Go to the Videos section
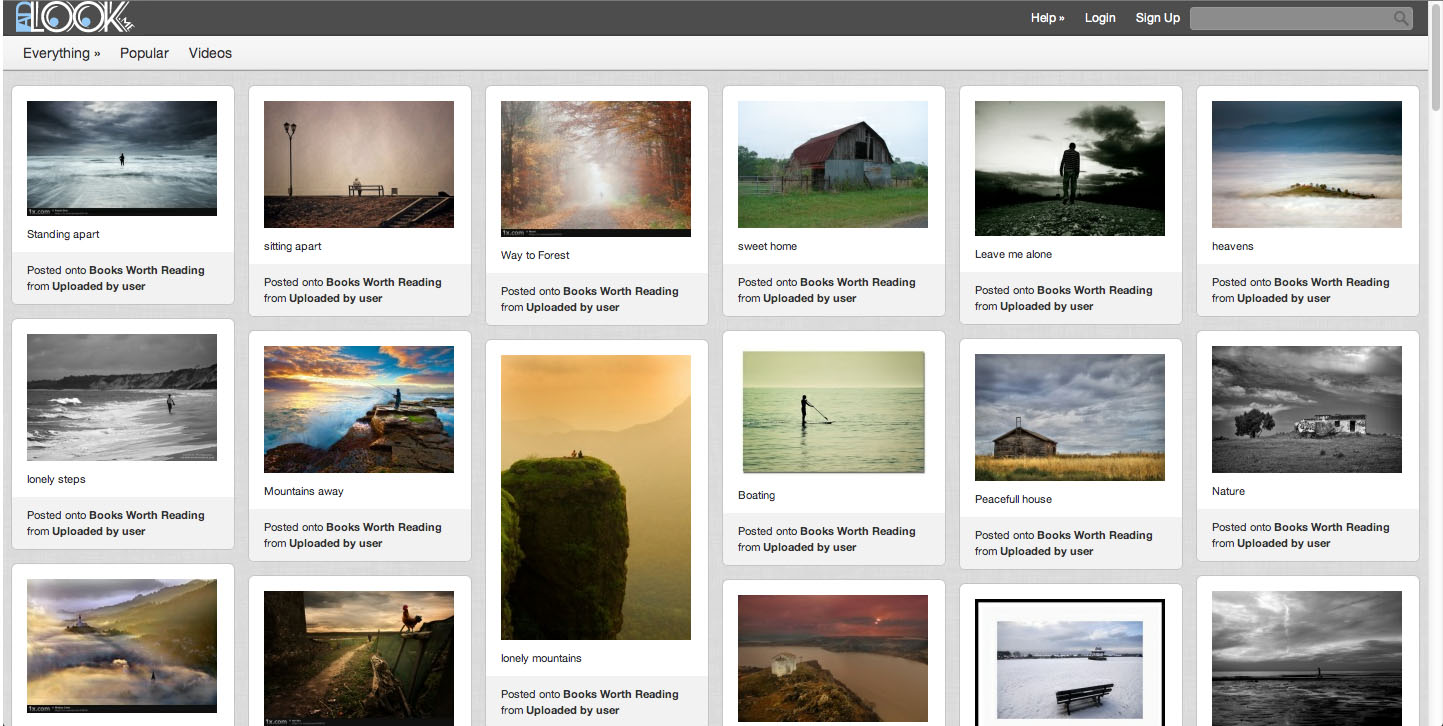 [x=210, y=53]
